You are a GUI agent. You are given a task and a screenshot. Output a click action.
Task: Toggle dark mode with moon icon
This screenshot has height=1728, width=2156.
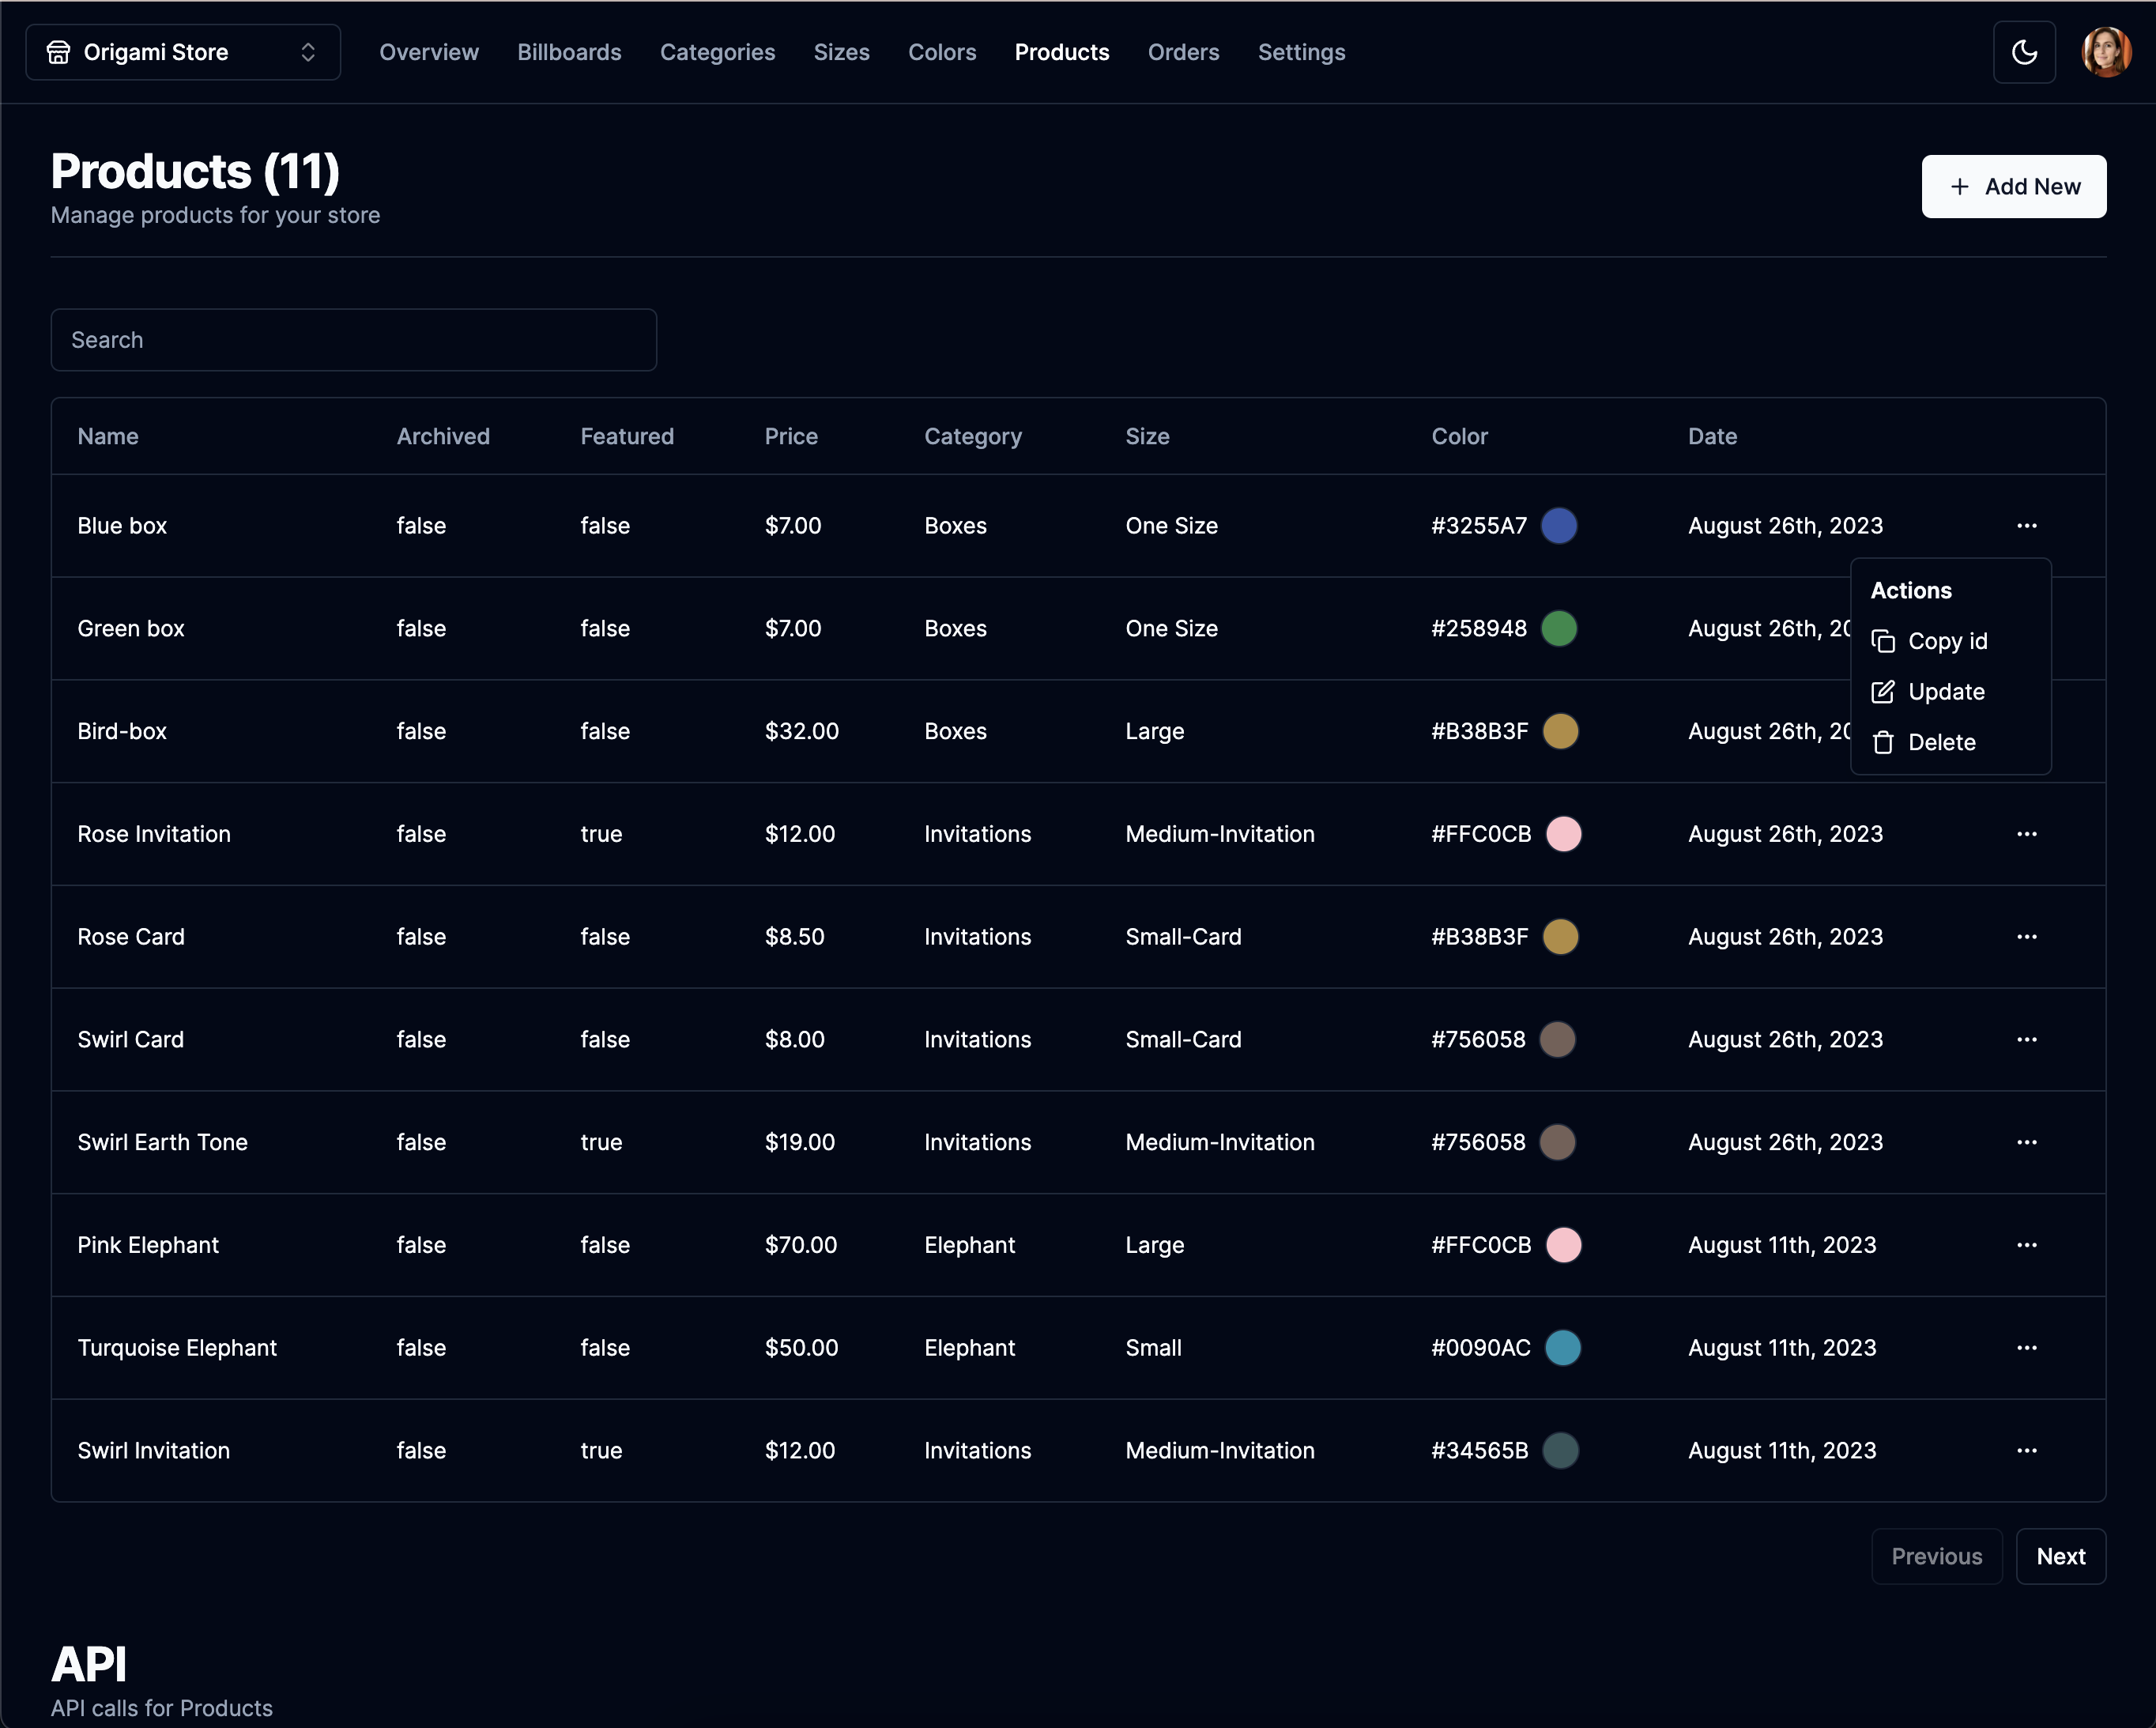click(2024, 52)
